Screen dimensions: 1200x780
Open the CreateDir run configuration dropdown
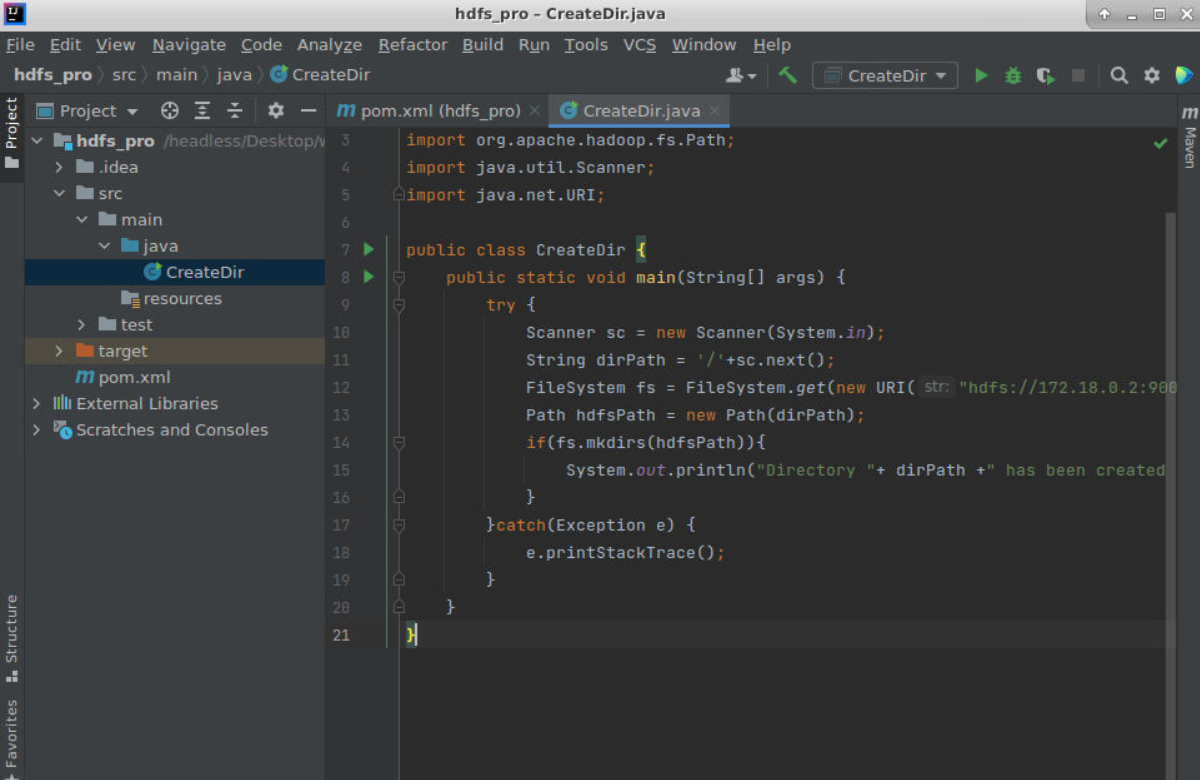click(x=885, y=76)
